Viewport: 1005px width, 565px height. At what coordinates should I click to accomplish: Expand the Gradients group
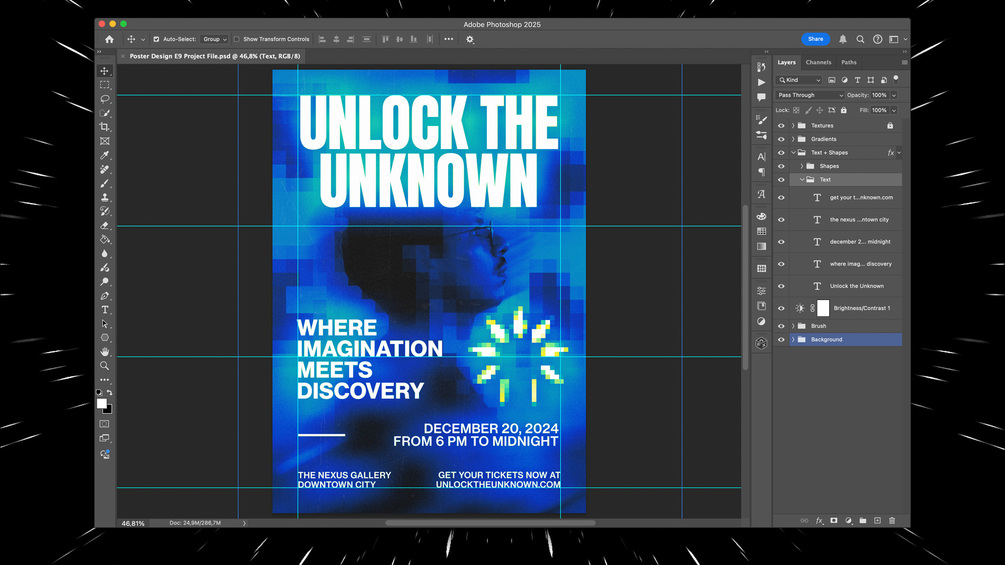click(x=793, y=139)
